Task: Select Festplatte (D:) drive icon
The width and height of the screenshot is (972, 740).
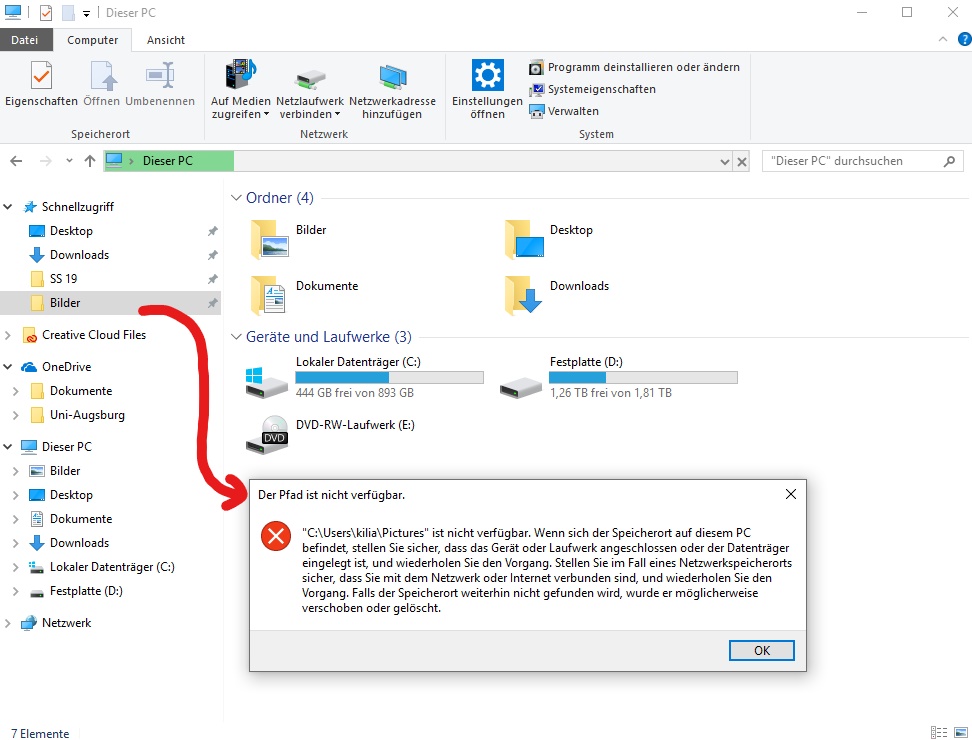Action: pyautogui.click(x=521, y=388)
